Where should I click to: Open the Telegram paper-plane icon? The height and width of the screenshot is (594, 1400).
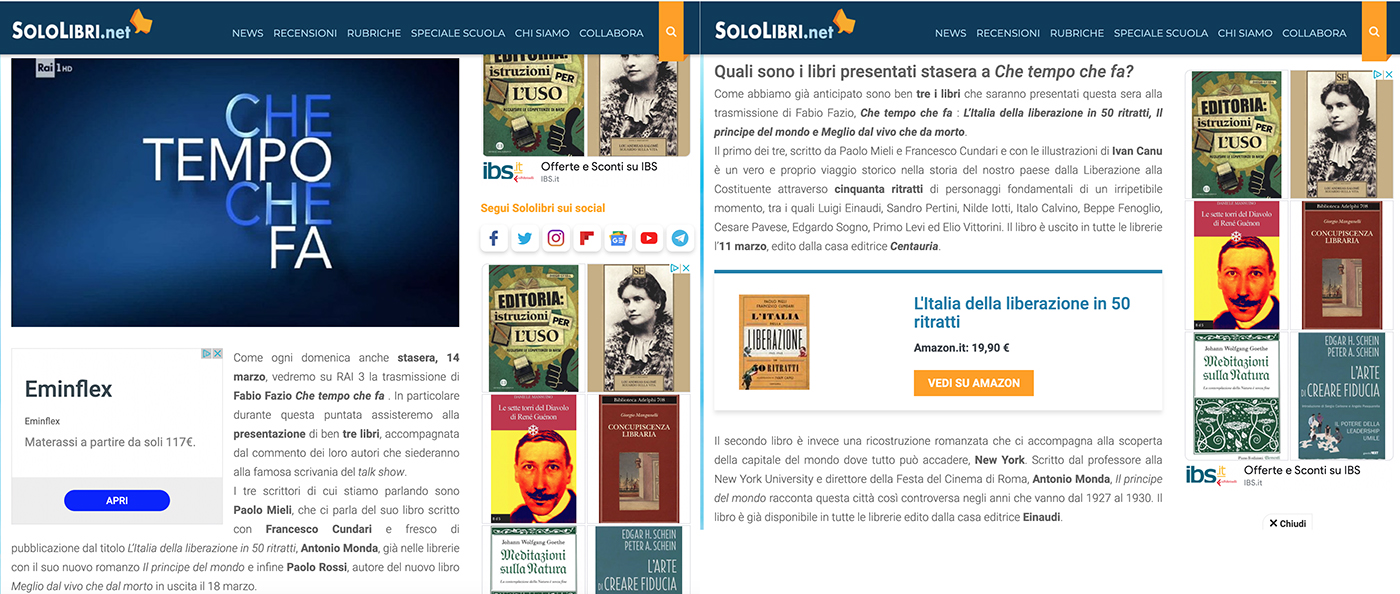(x=680, y=238)
